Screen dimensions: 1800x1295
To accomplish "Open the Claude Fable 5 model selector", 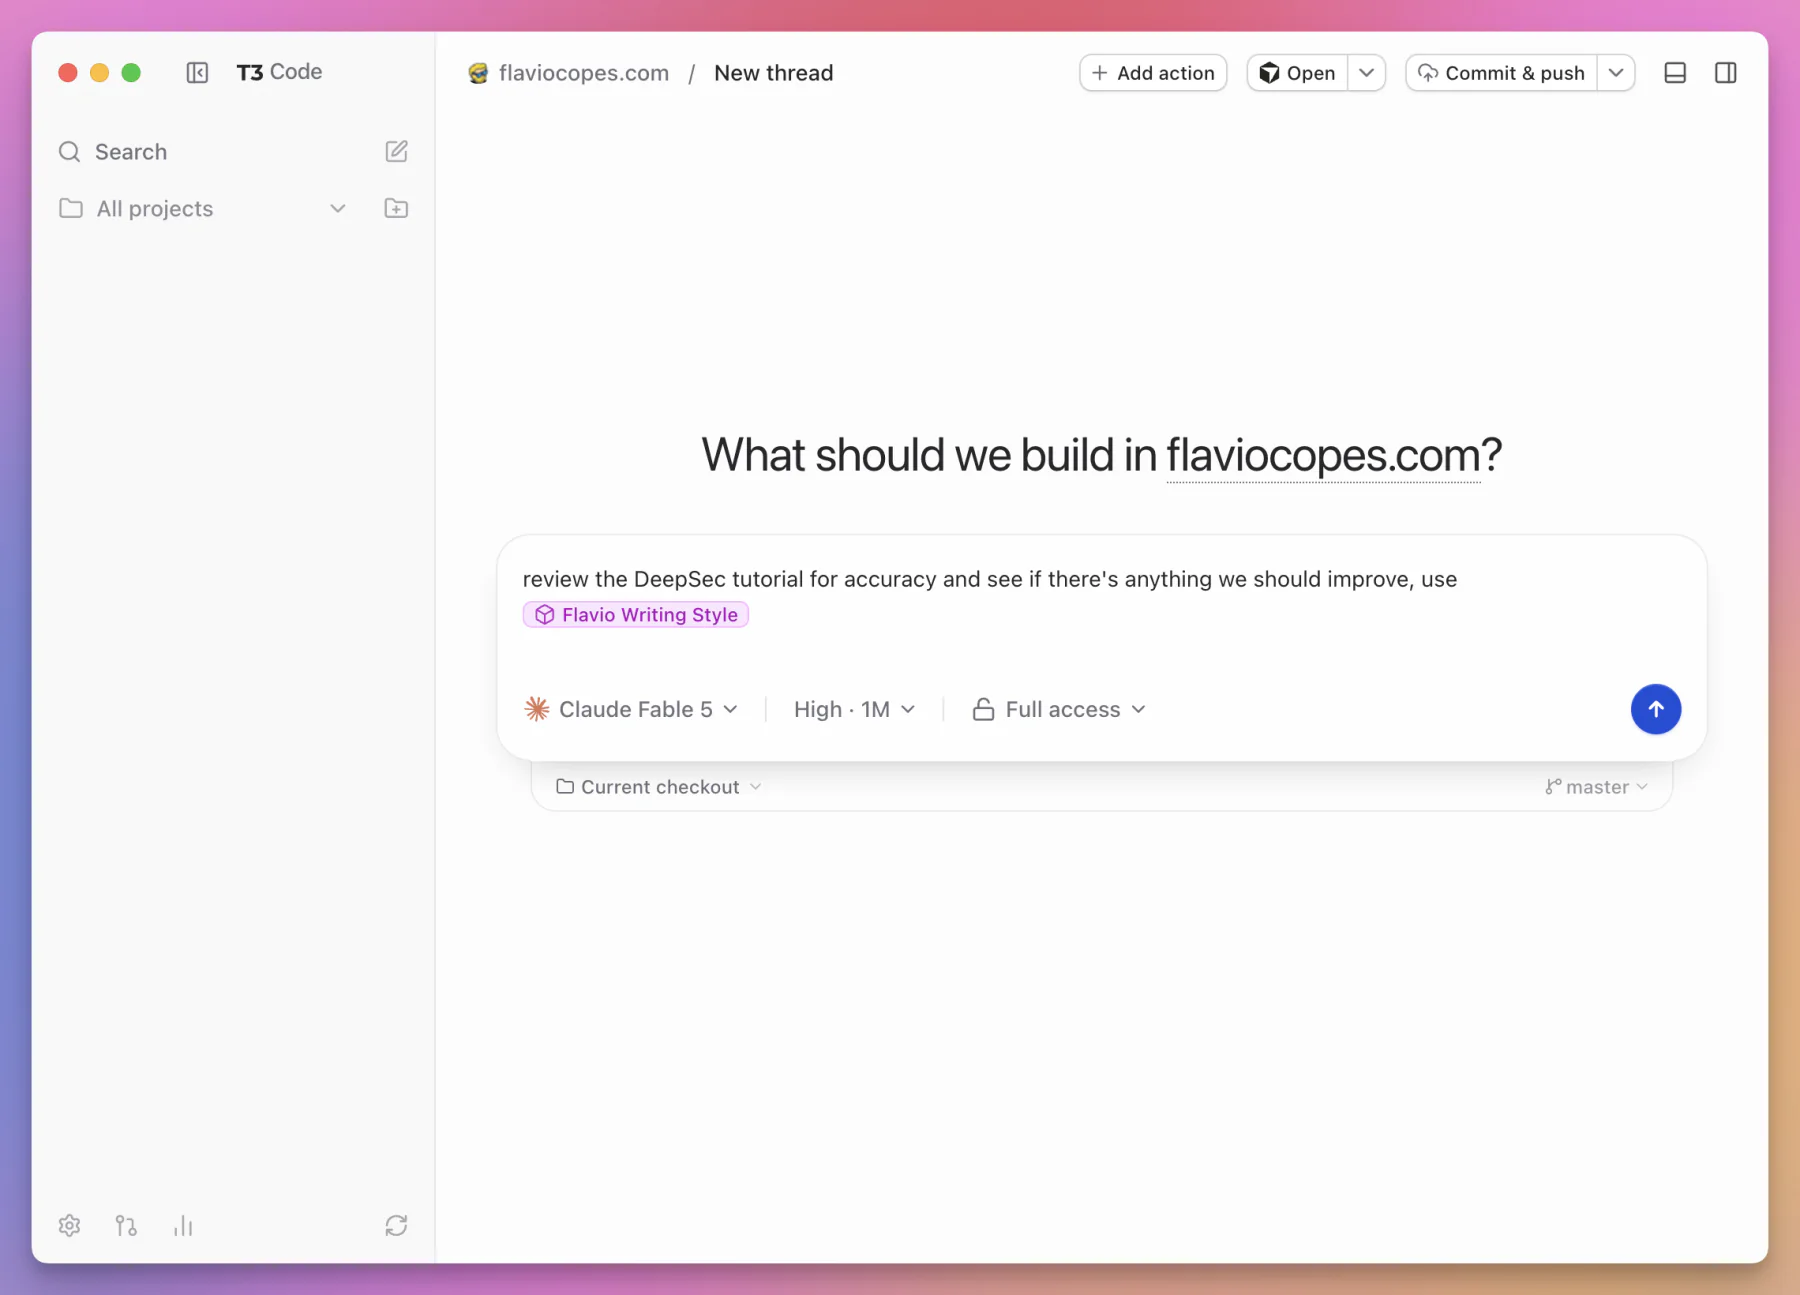I will coord(632,709).
